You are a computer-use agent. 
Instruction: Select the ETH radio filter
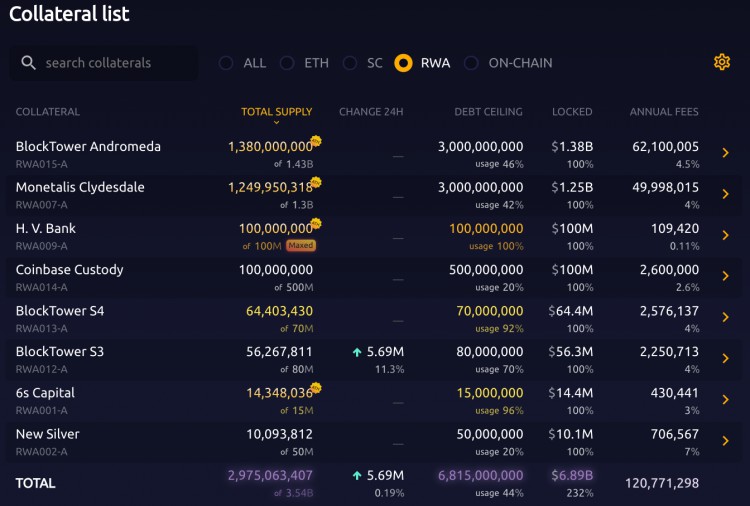288,63
